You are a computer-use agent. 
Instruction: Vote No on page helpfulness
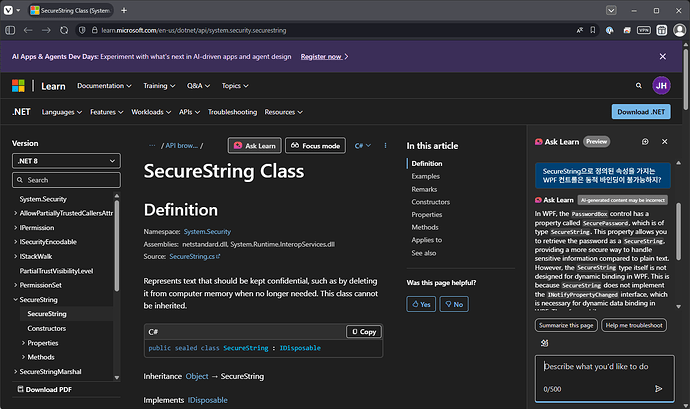pos(454,304)
